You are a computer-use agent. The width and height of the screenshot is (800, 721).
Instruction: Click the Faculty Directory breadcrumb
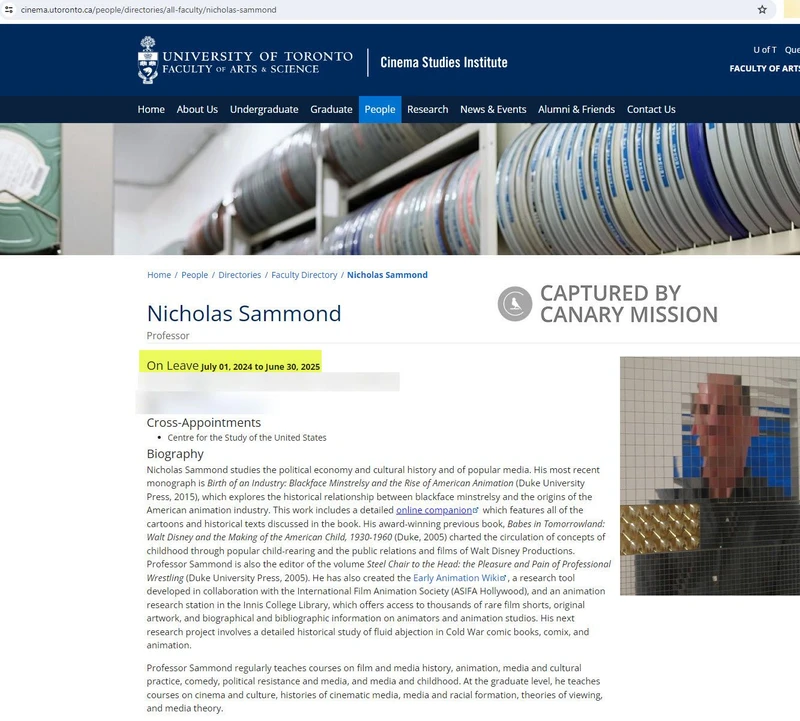click(304, 275)
